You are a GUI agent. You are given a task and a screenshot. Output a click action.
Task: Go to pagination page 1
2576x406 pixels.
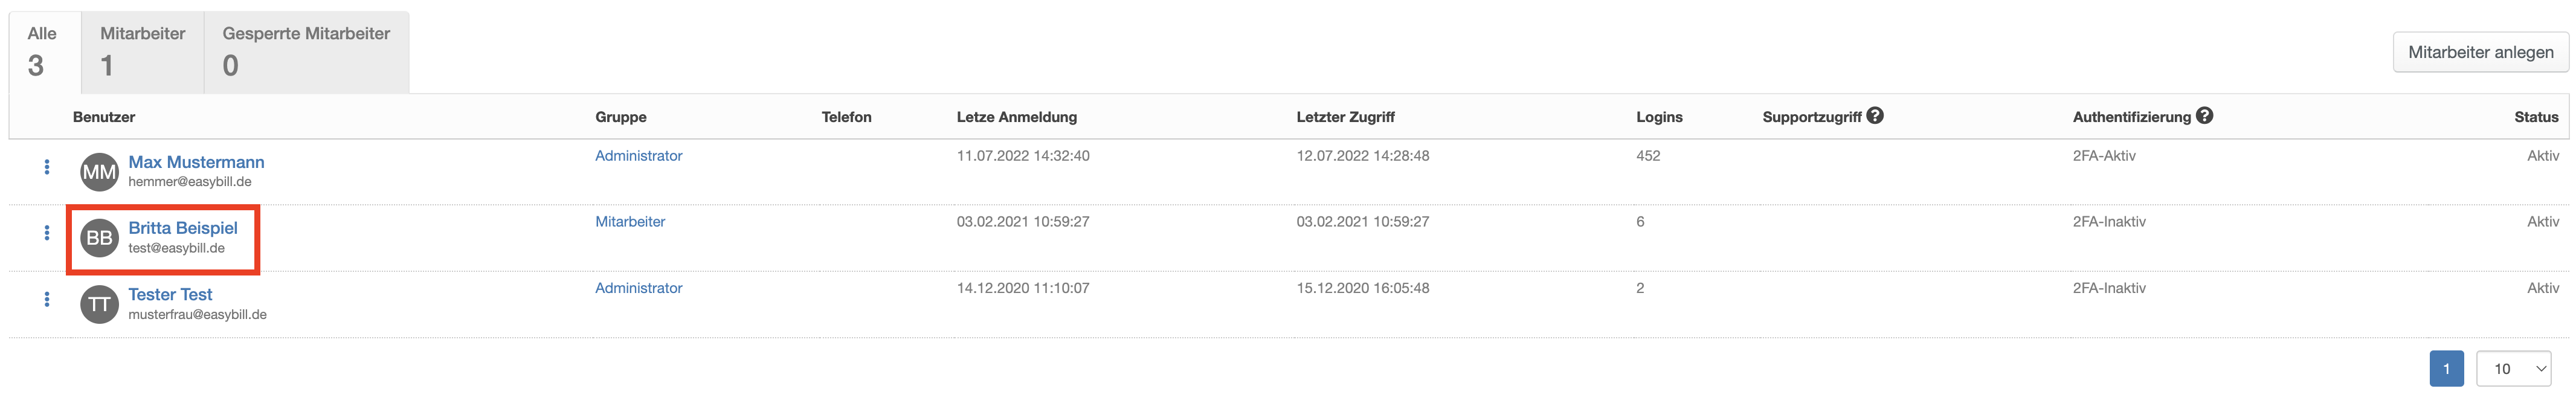click(2446, 369)
